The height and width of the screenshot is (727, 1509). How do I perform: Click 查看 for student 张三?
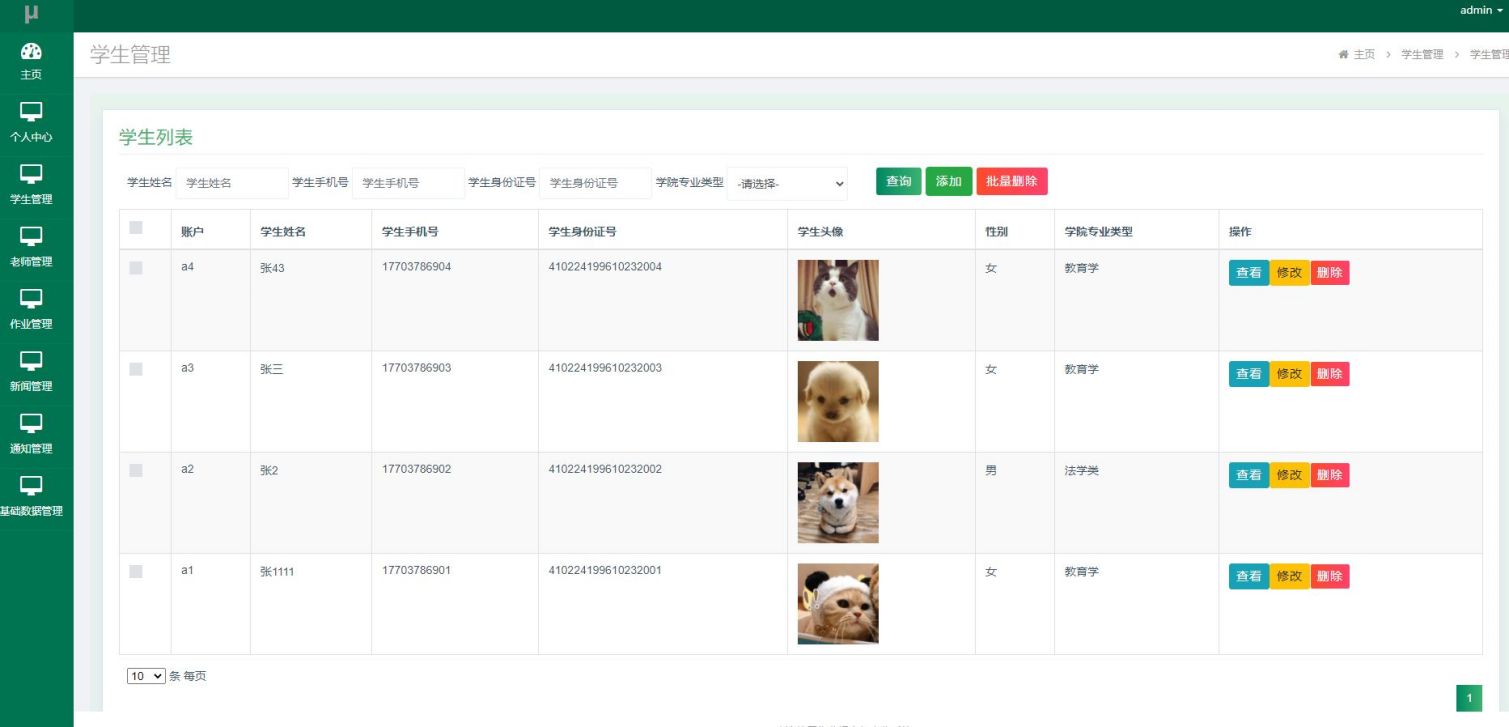coord(1249,373)
